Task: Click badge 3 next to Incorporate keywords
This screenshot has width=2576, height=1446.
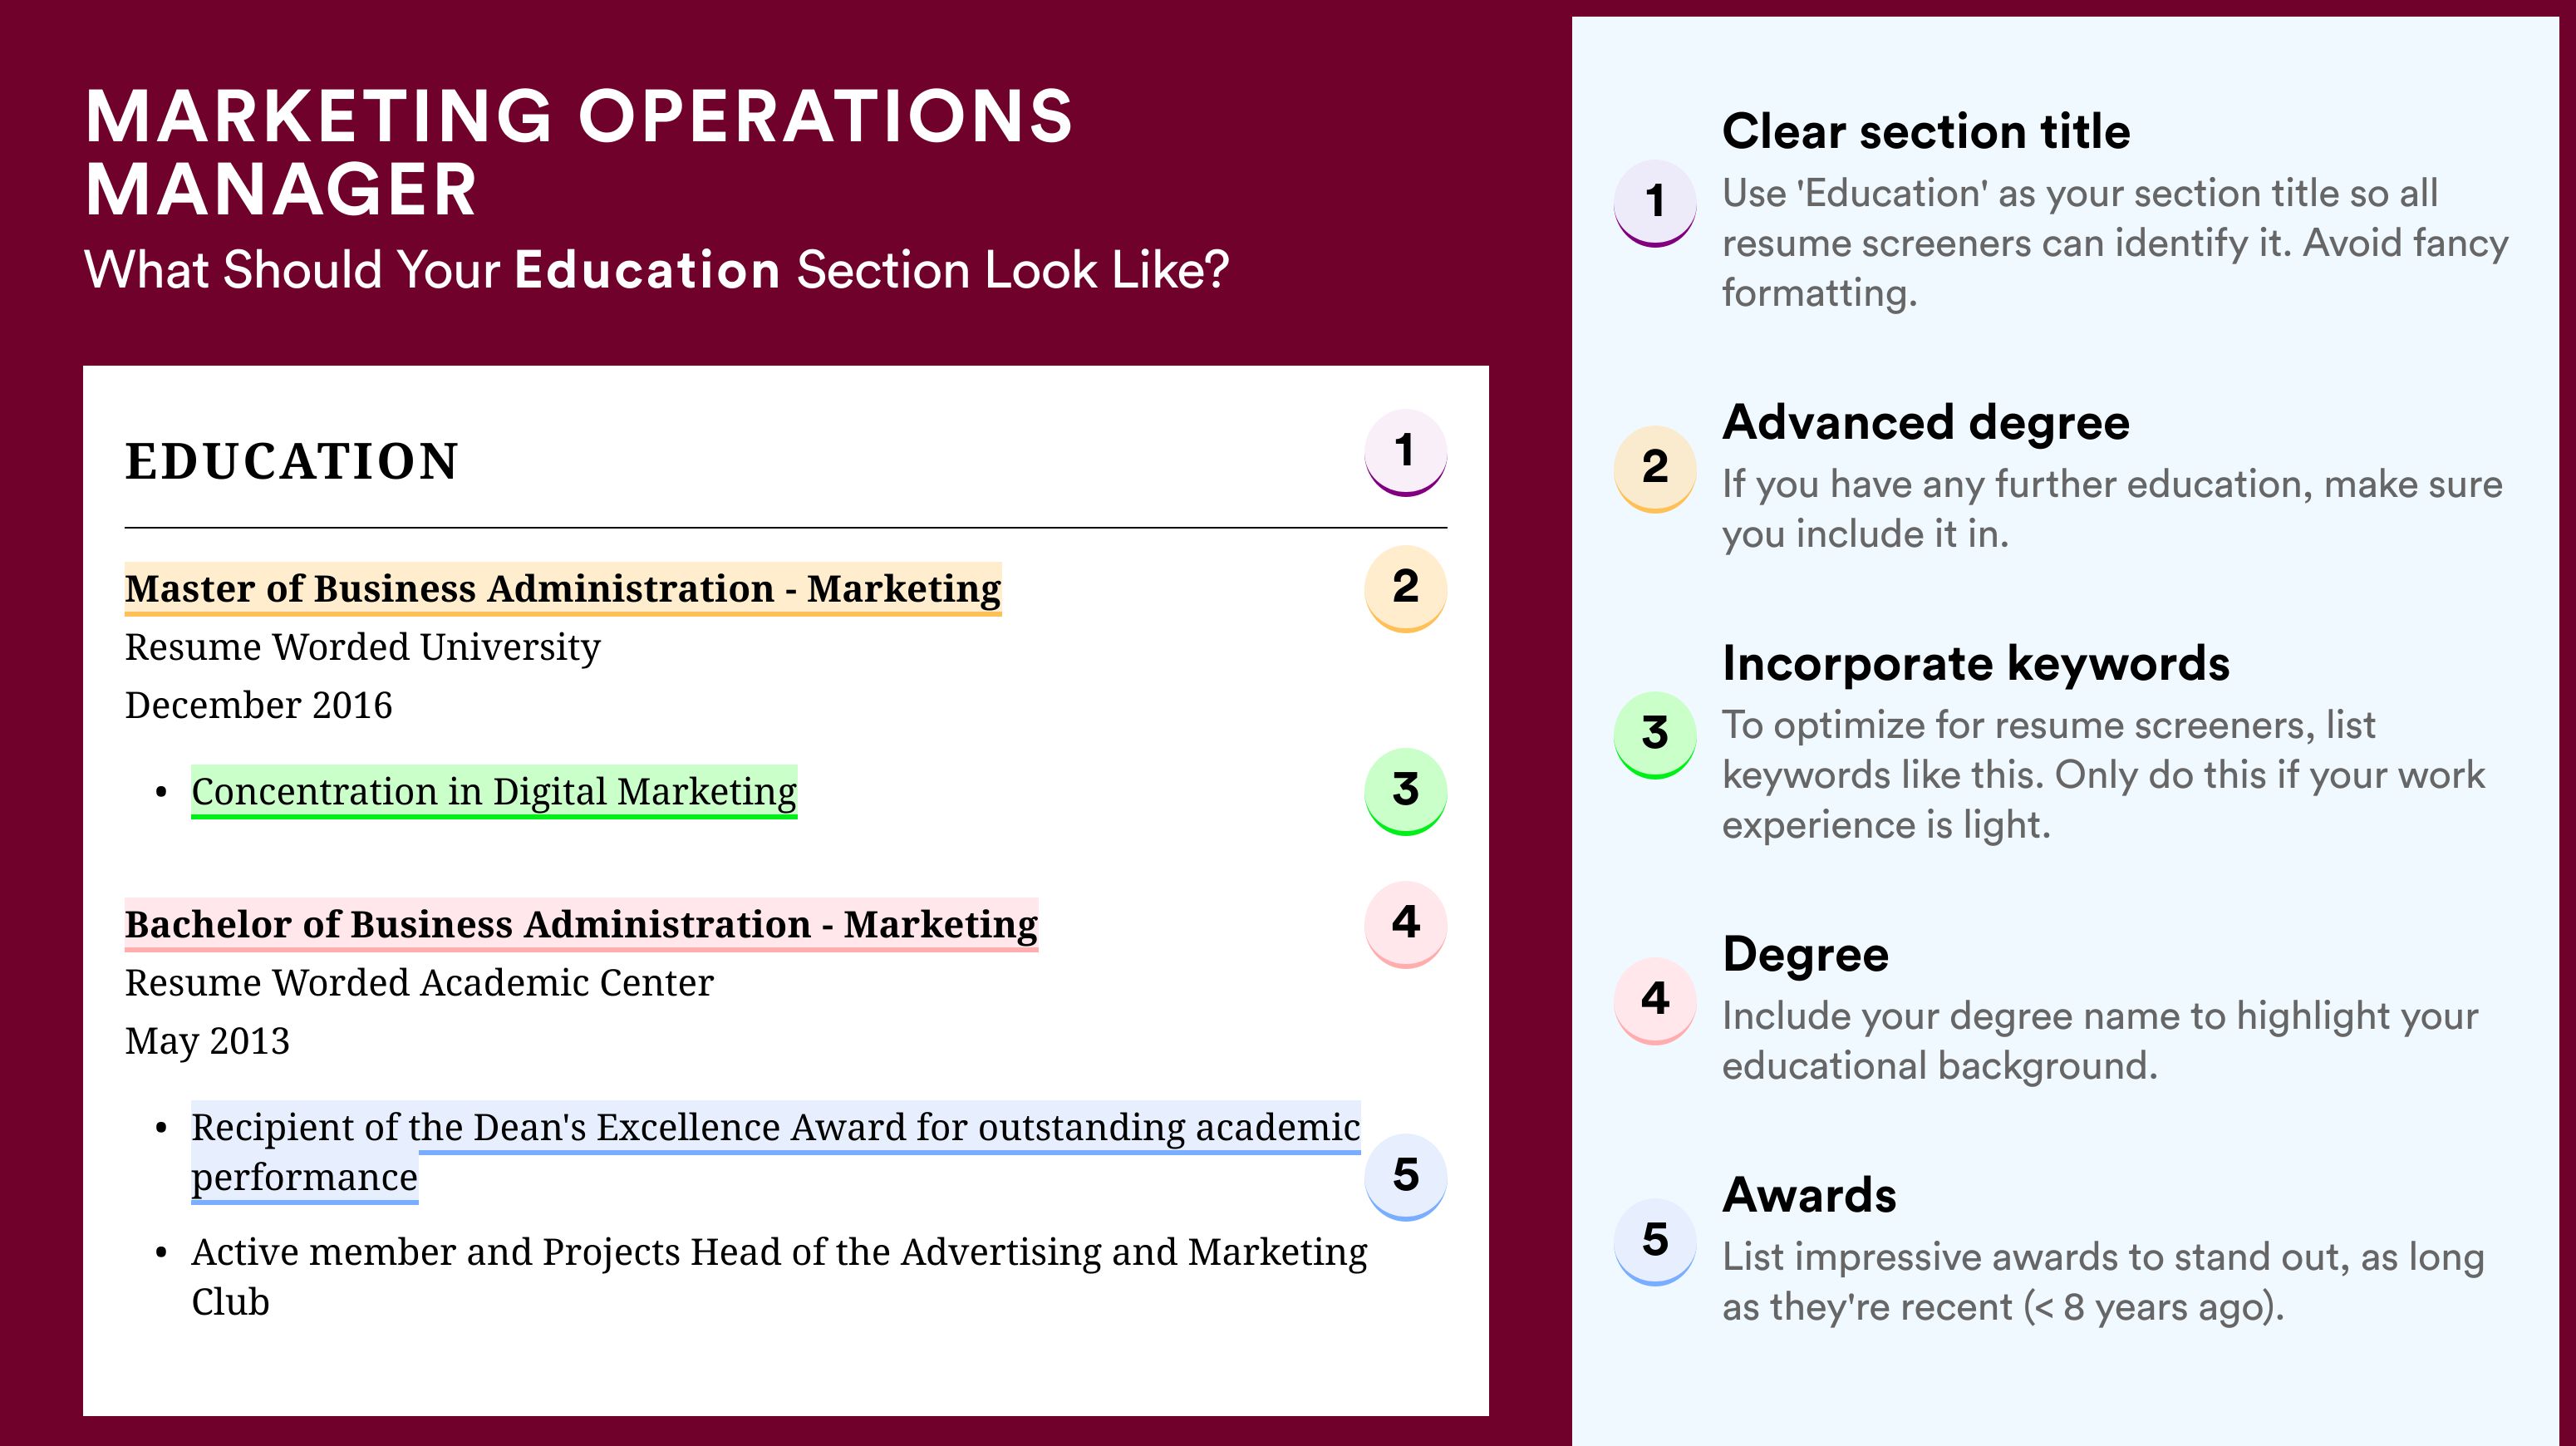Action: point(1655,734)
